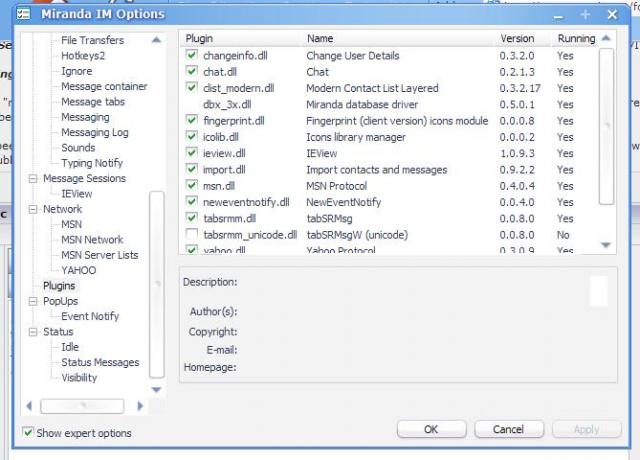Select Hotkeys2 in the tree

click(83, 56)
